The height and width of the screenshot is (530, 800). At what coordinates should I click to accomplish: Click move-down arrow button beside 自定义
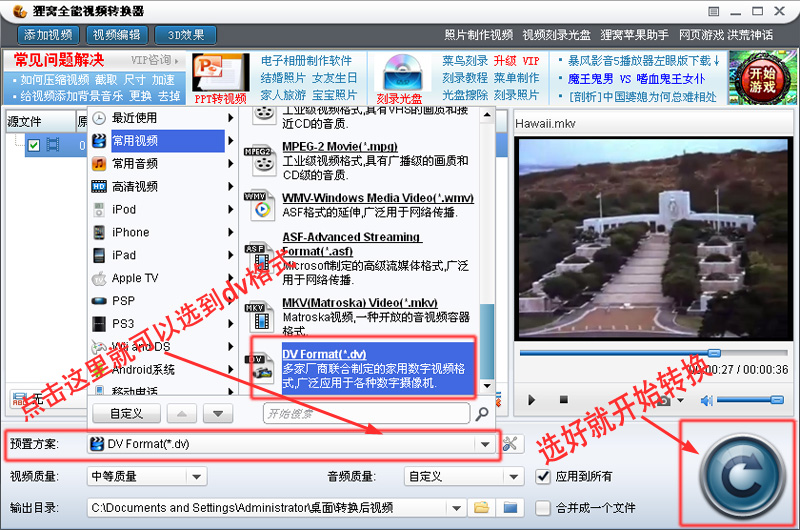coord(218,414)
